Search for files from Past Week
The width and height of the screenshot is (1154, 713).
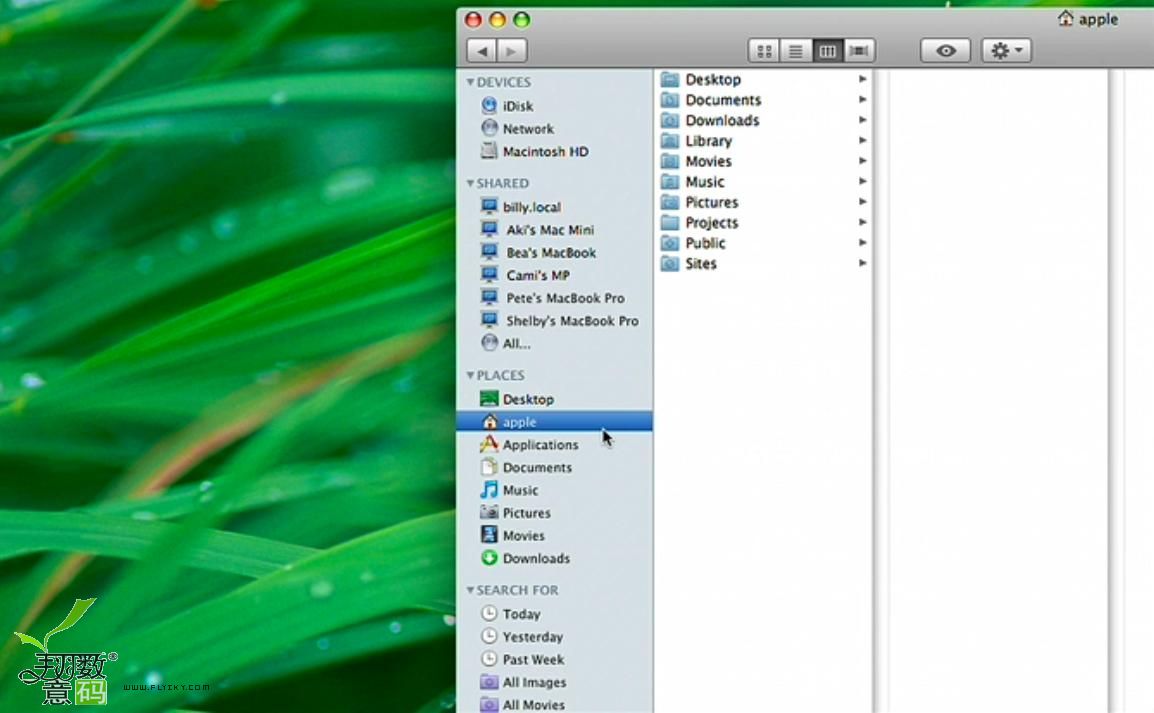tap(554, 659)
